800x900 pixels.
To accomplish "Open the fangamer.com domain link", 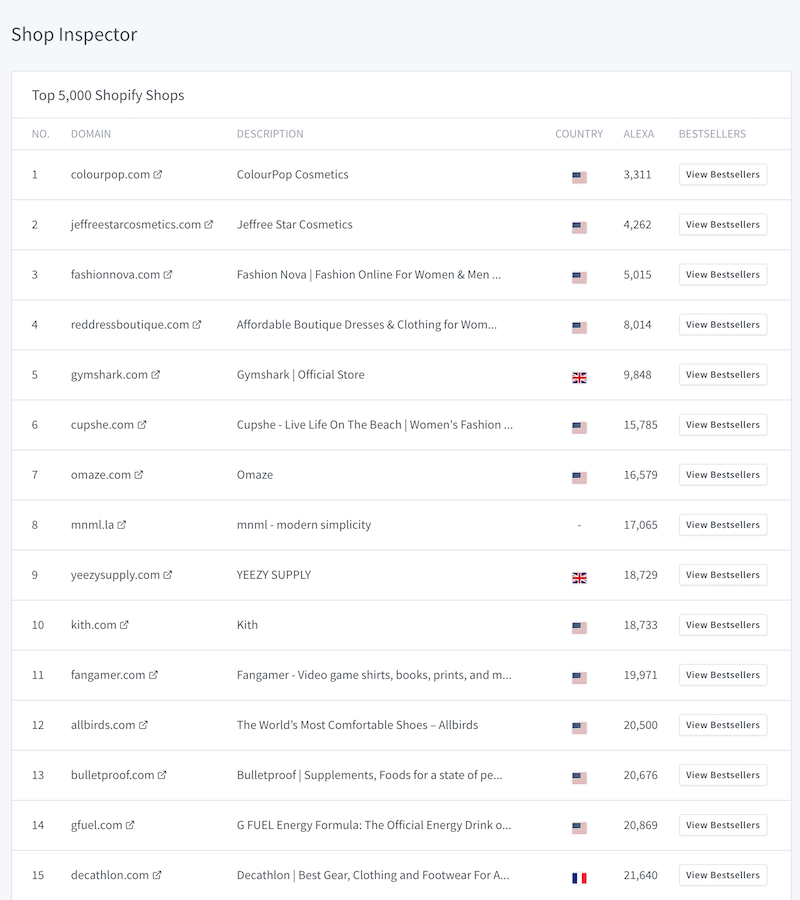I will [108, 674].
